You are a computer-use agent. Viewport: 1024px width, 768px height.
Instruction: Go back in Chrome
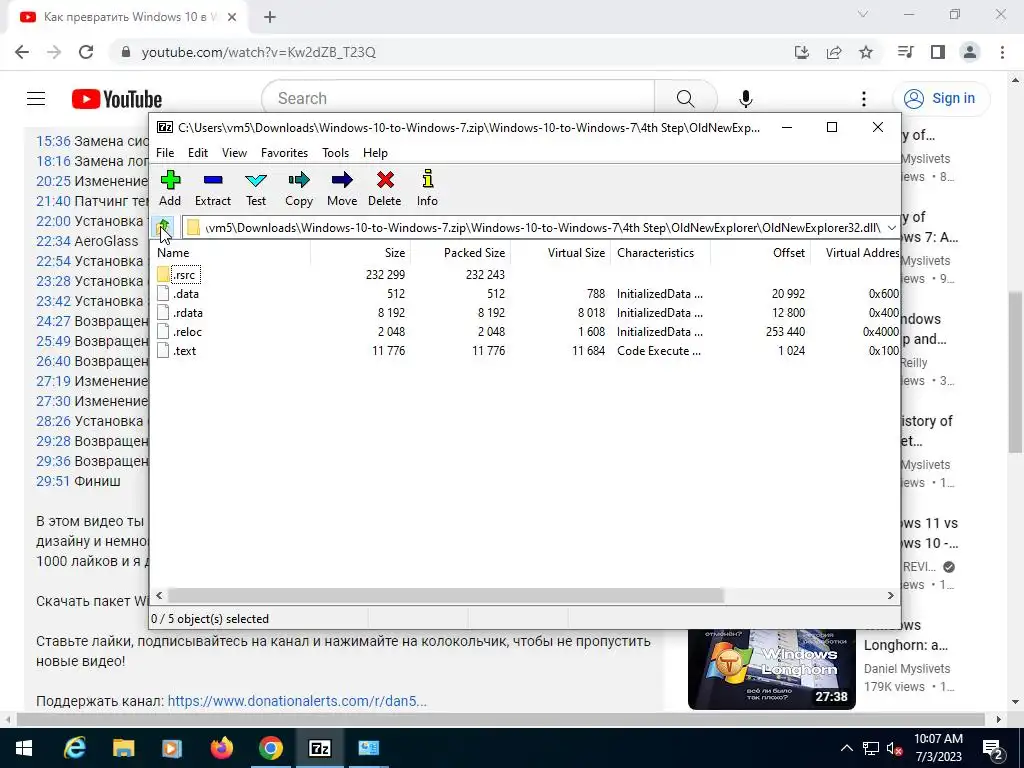[x=22, y=52]
